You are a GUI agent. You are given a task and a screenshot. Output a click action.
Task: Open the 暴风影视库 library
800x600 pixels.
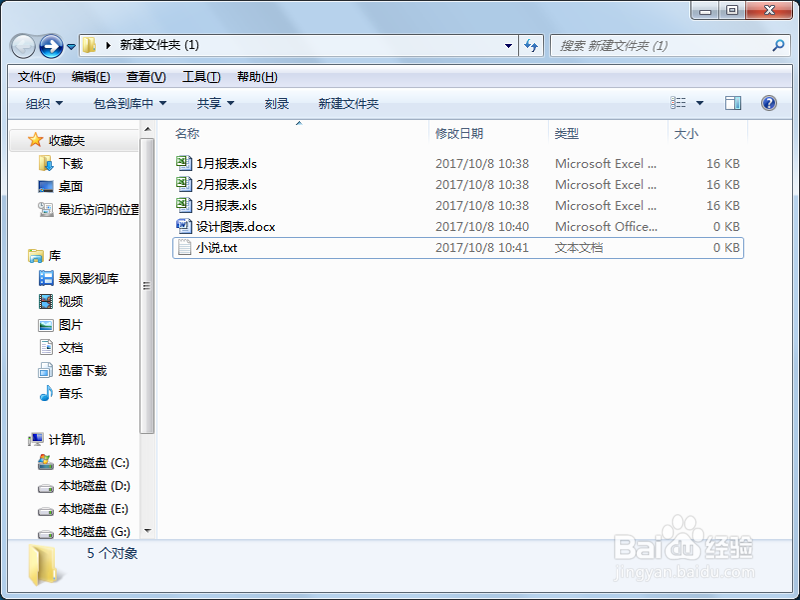point(88,279)
